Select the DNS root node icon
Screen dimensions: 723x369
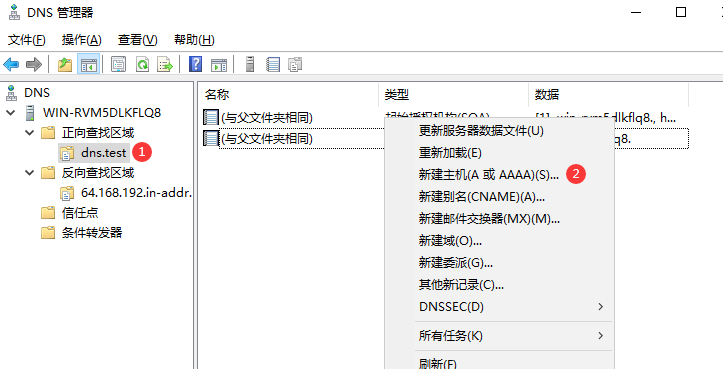[x=12, y=93]
